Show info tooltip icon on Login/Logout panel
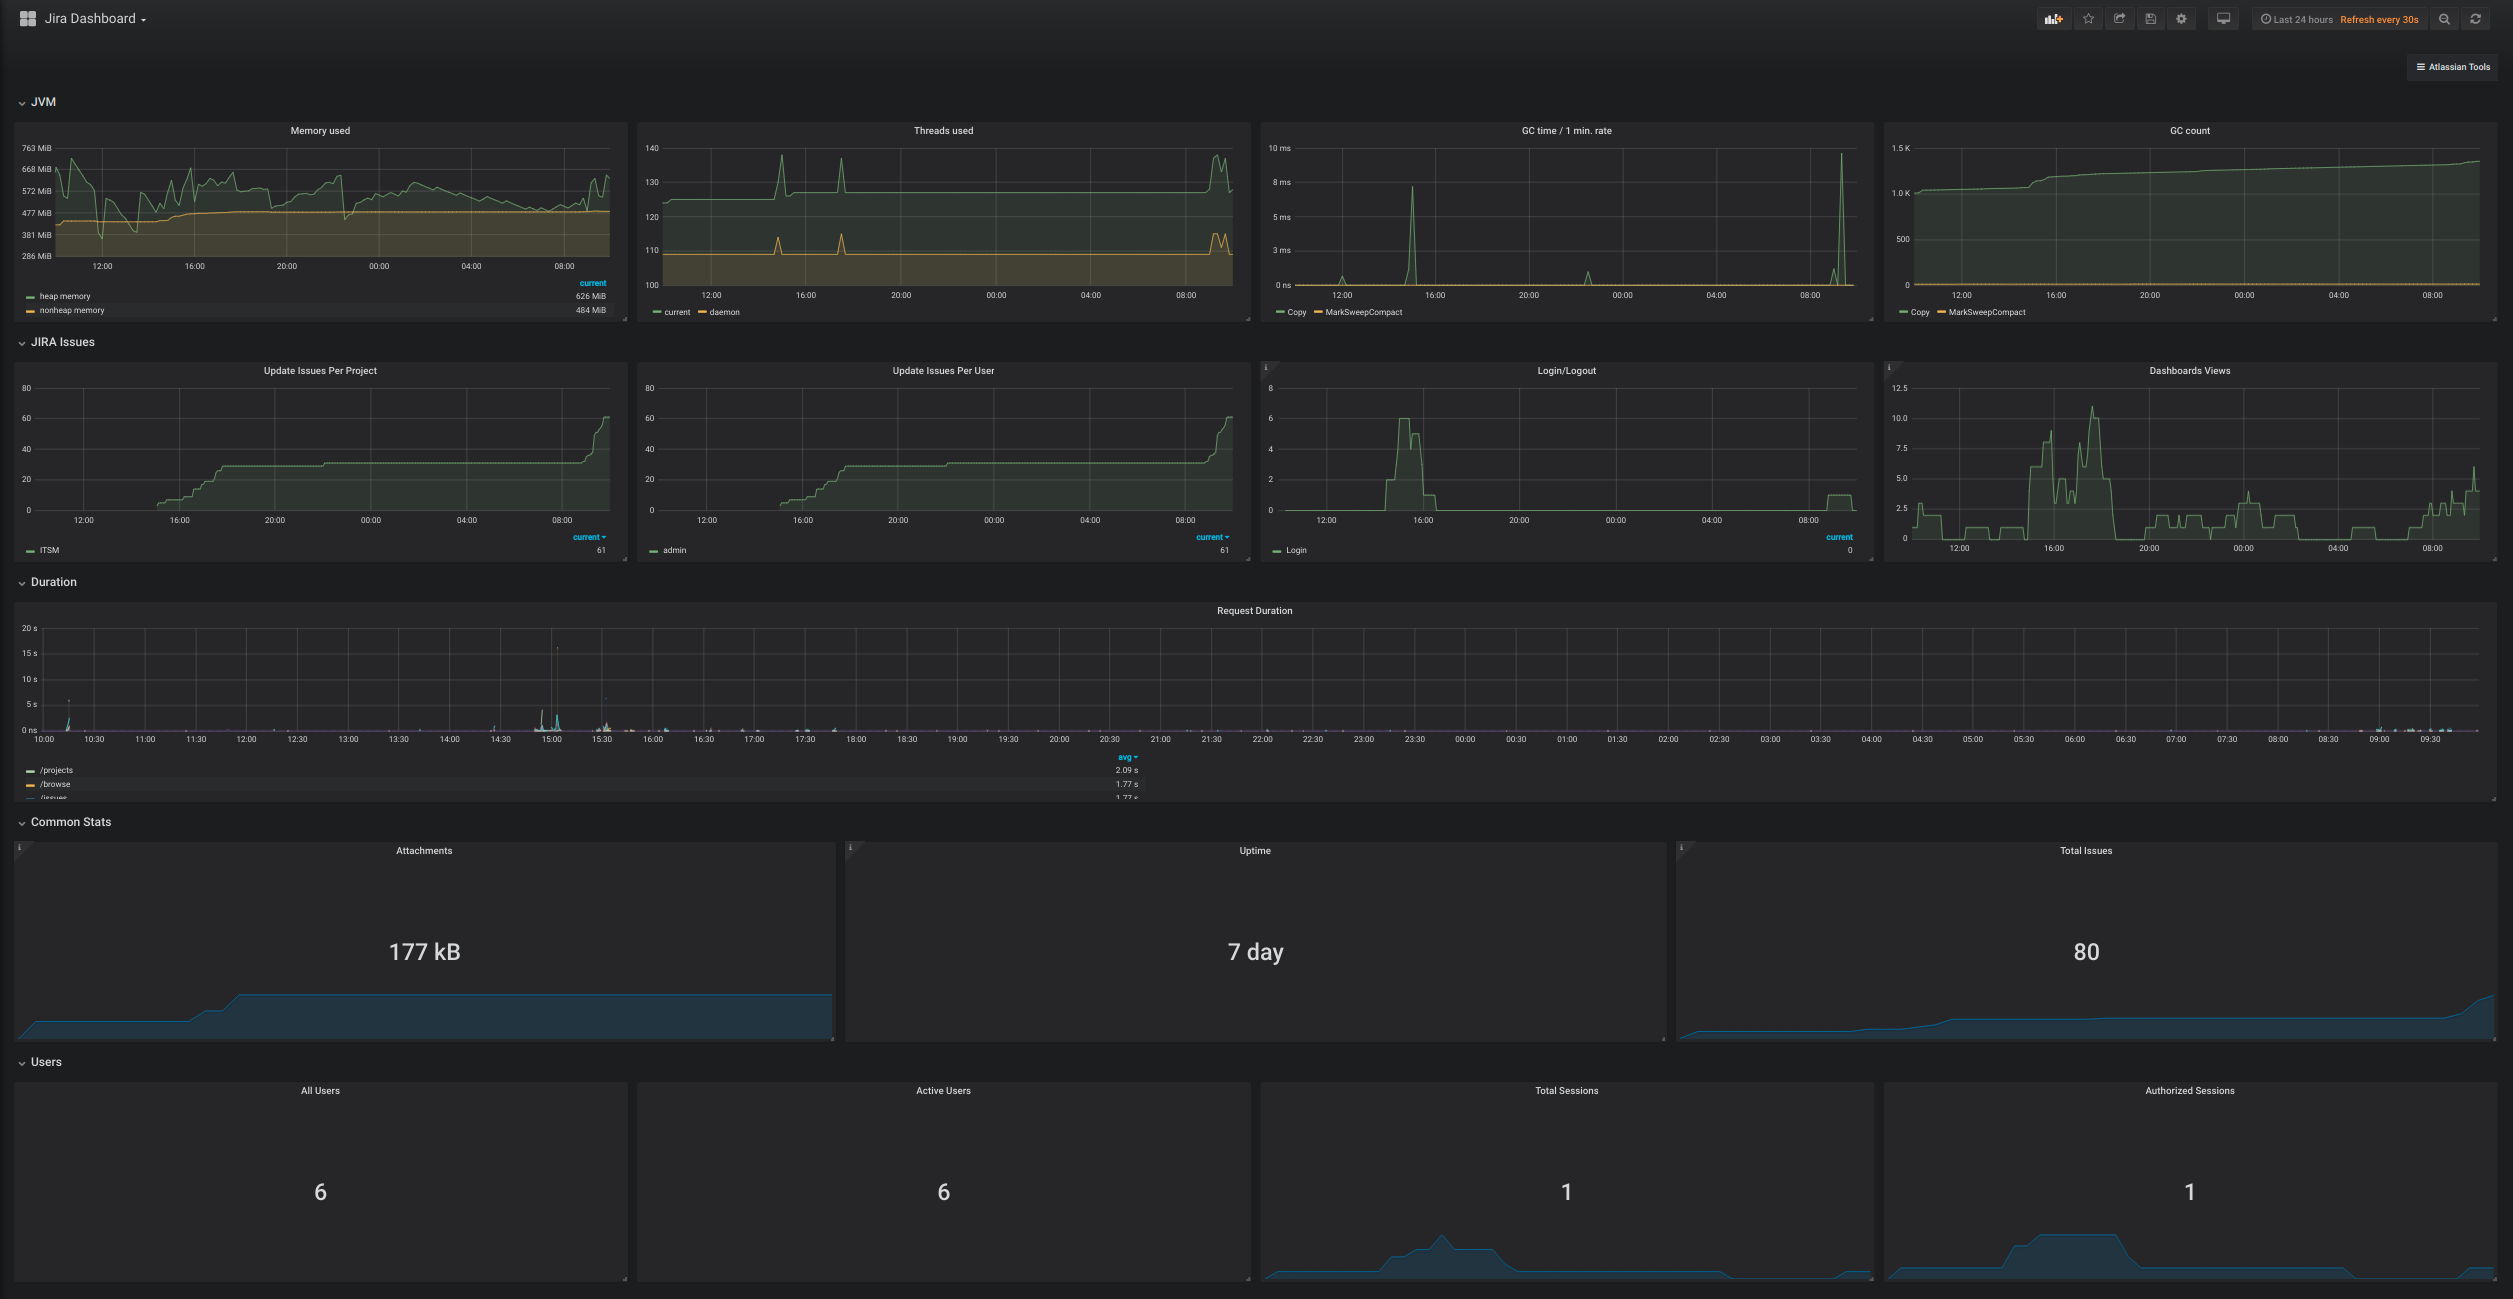This screenshot has width=2513, height=1299. 1266,368
